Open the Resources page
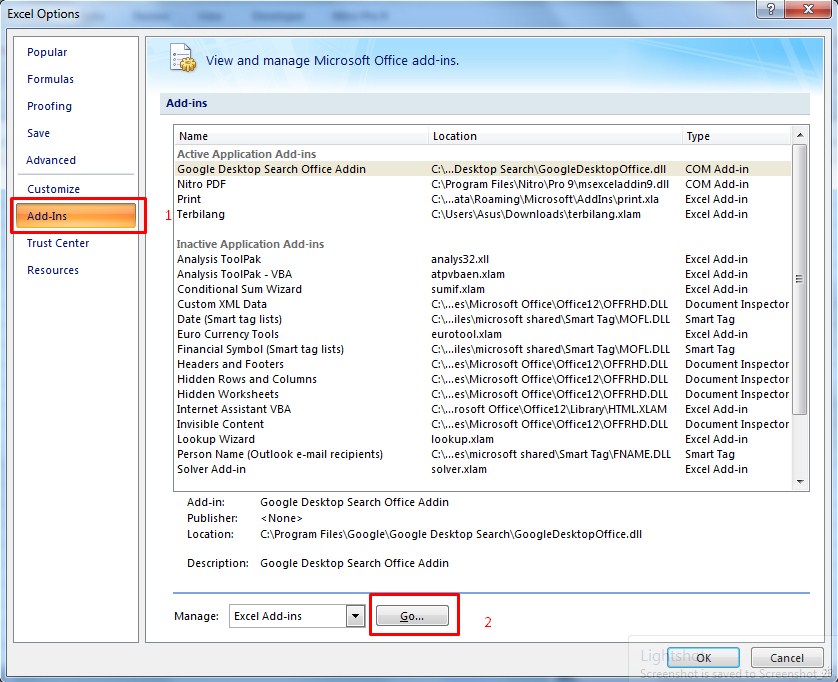This screenshot has height=682, width=838. 52,270
